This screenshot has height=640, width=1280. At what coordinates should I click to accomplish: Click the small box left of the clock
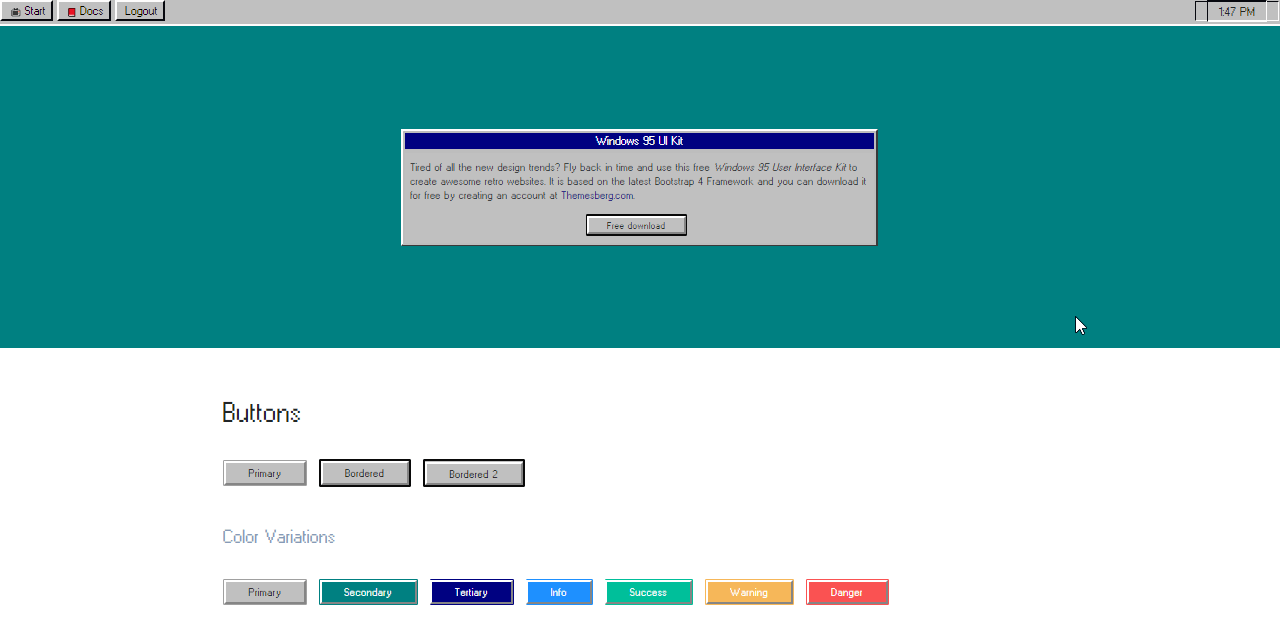[x=1201, y=11]
